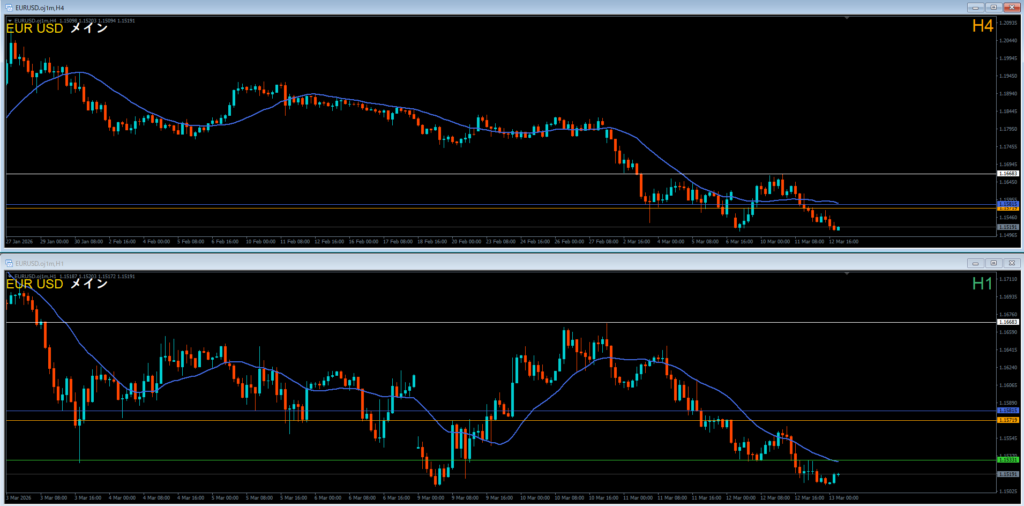Click the H1 chart window title icon
Screen dimensions: 1024x506
9,263
